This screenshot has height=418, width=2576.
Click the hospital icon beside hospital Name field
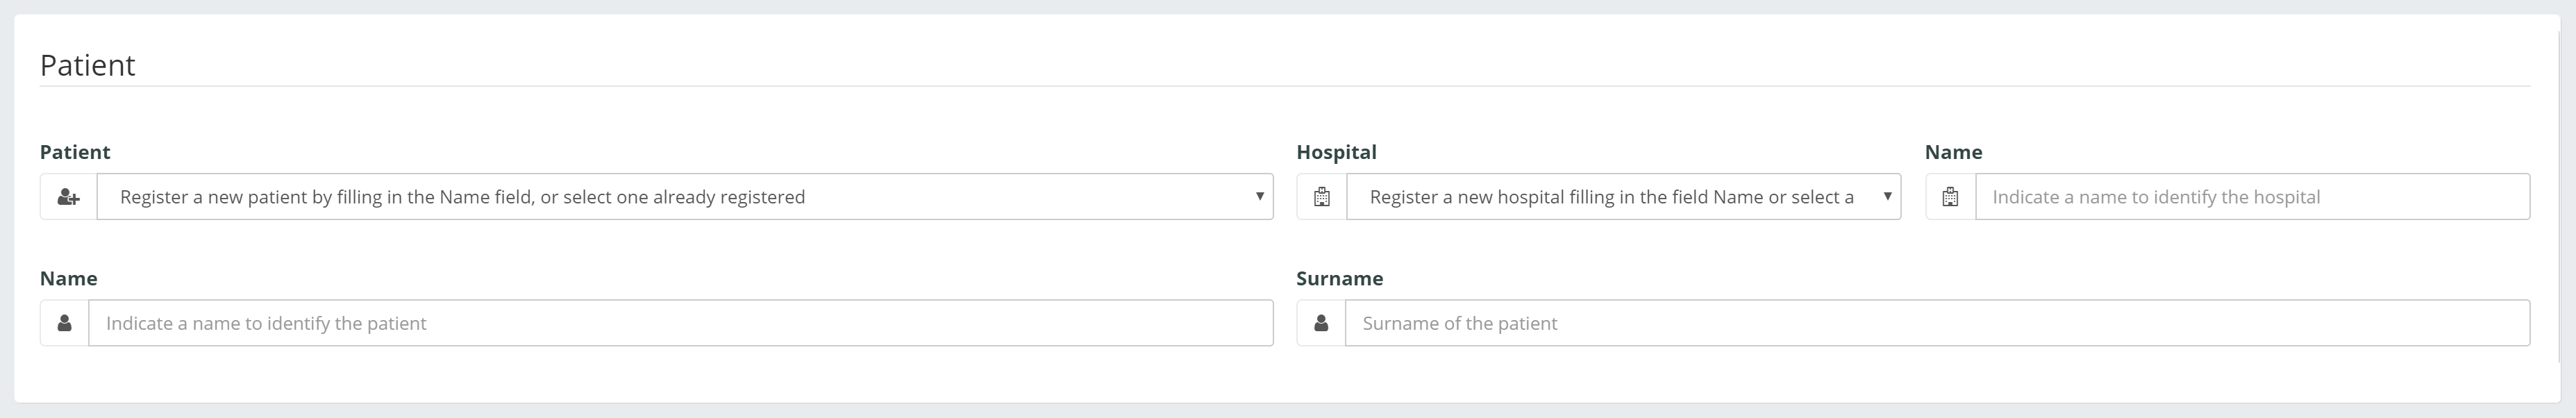(1950, 197)
